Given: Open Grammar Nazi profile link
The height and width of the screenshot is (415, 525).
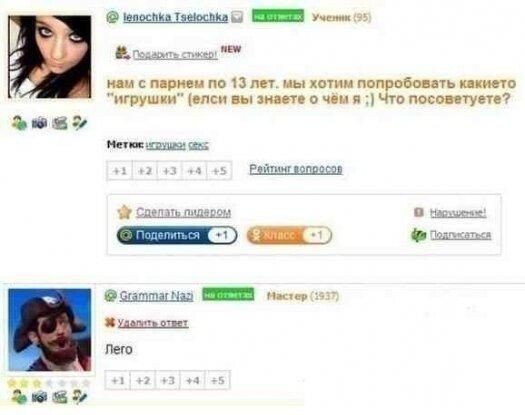Looking at the screenshot, I should click(156, 296).
